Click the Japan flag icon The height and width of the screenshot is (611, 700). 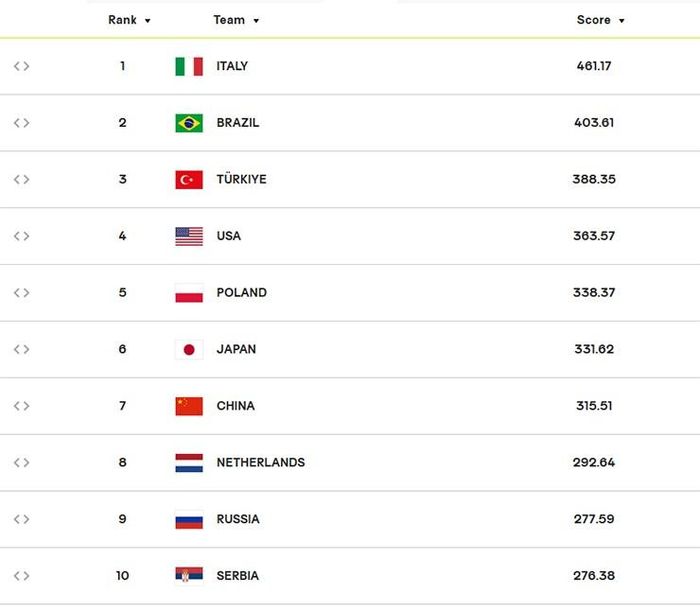pos(189,349)
